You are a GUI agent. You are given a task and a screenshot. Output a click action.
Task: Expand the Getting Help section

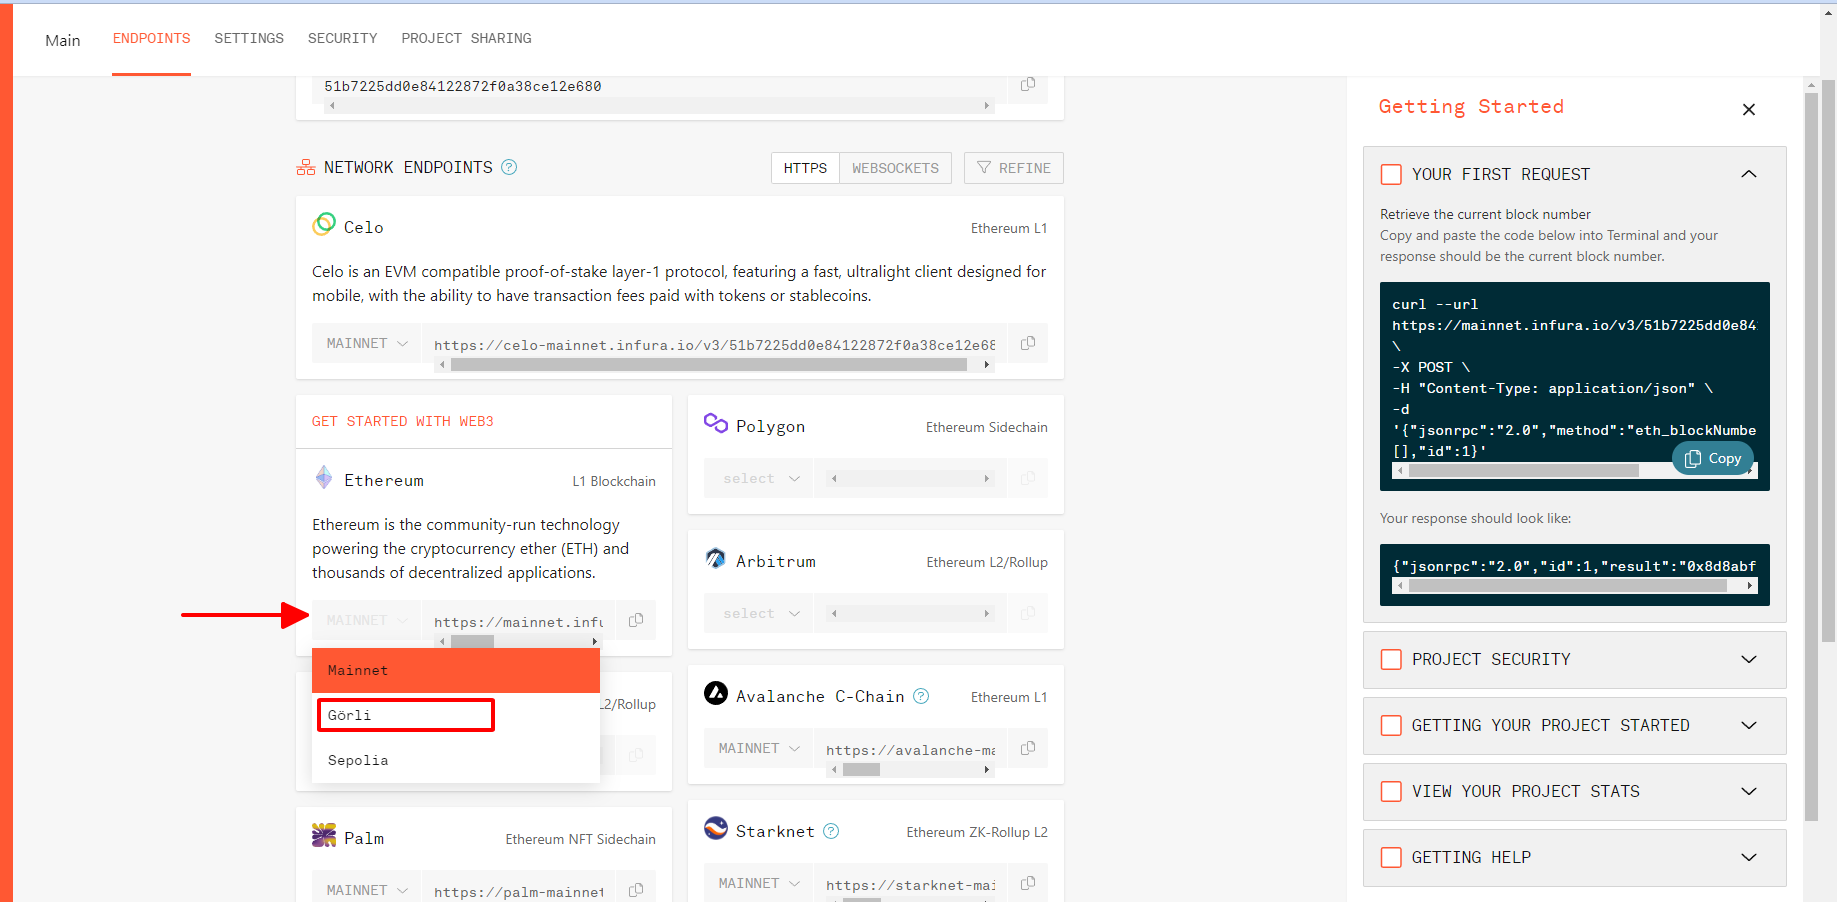tap(1749, 857)
